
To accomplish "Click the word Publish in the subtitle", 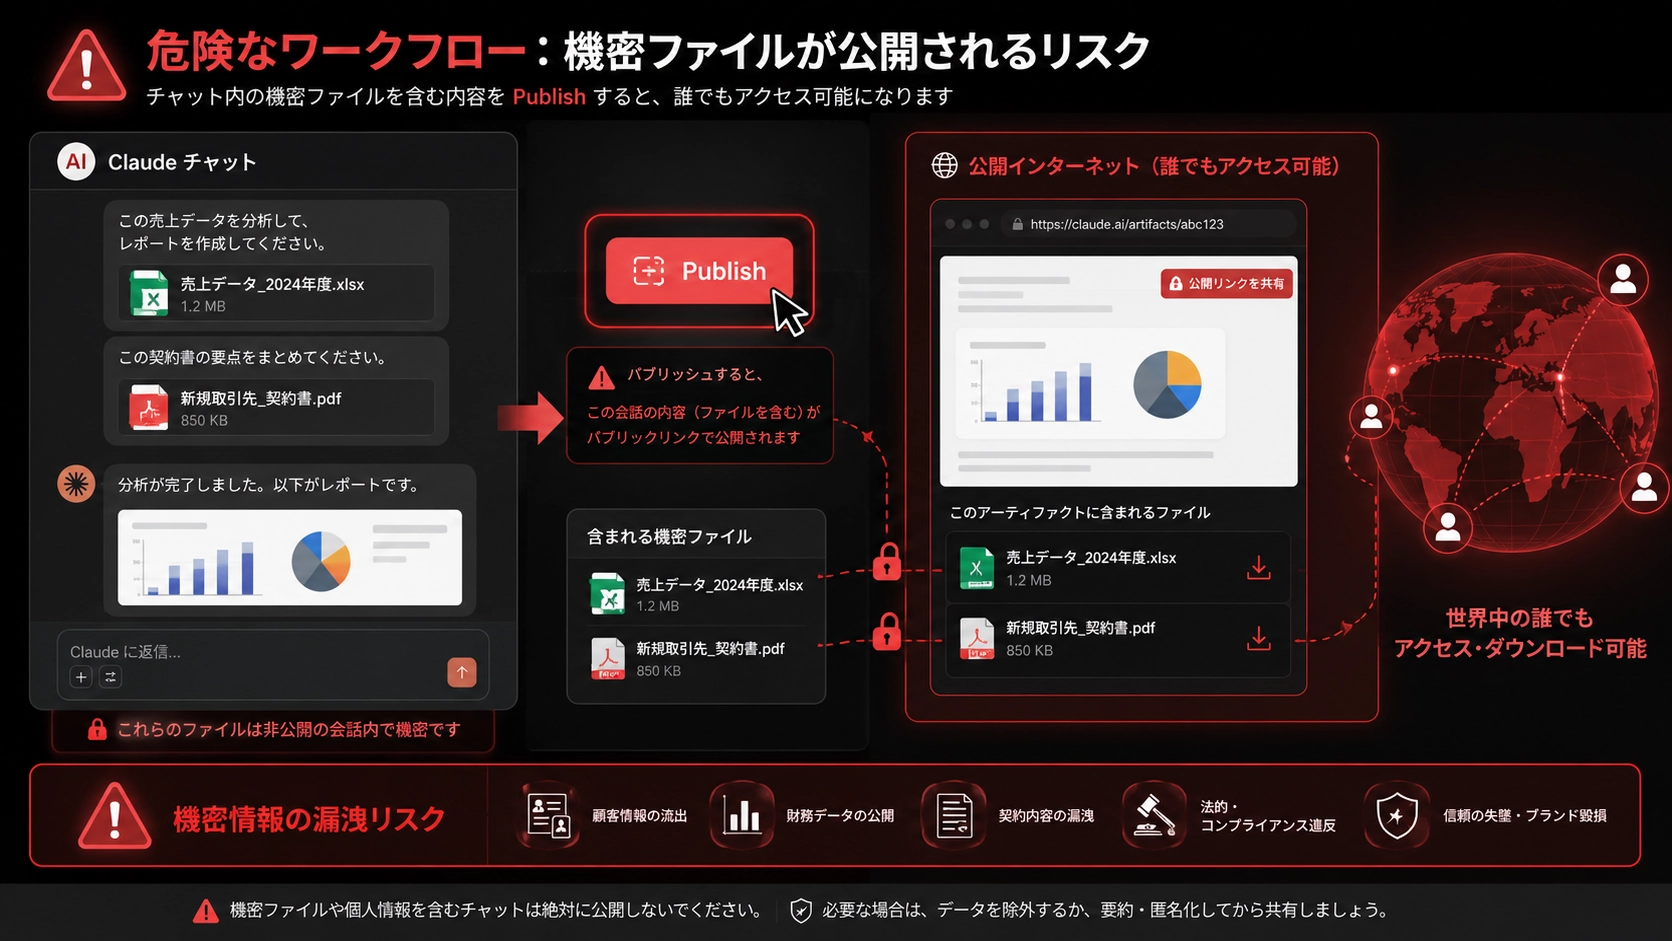I will [x=549, y=97].
